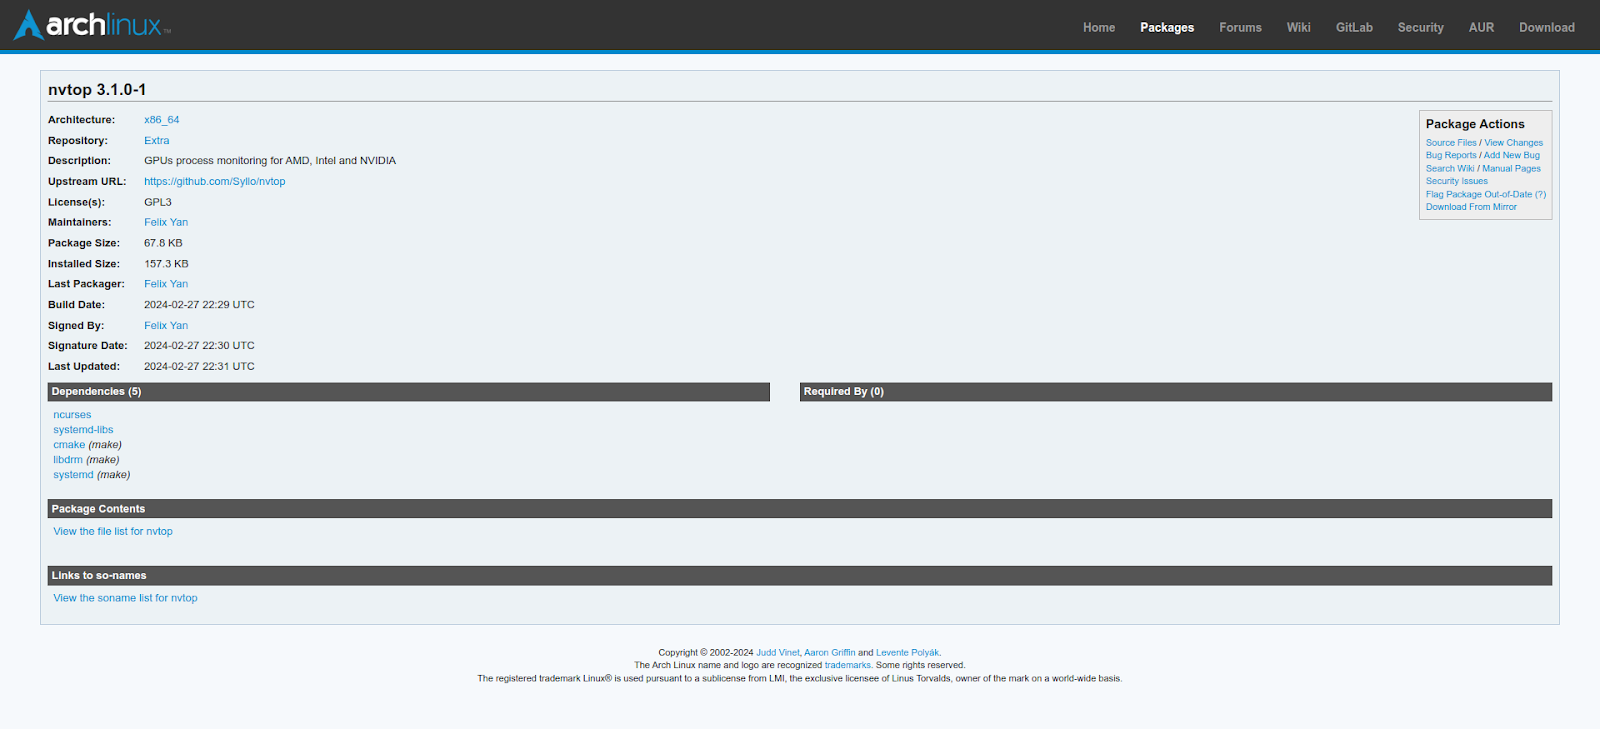
Task: Click Felix Yan in the Maintainers row
Action: [166, 223]
